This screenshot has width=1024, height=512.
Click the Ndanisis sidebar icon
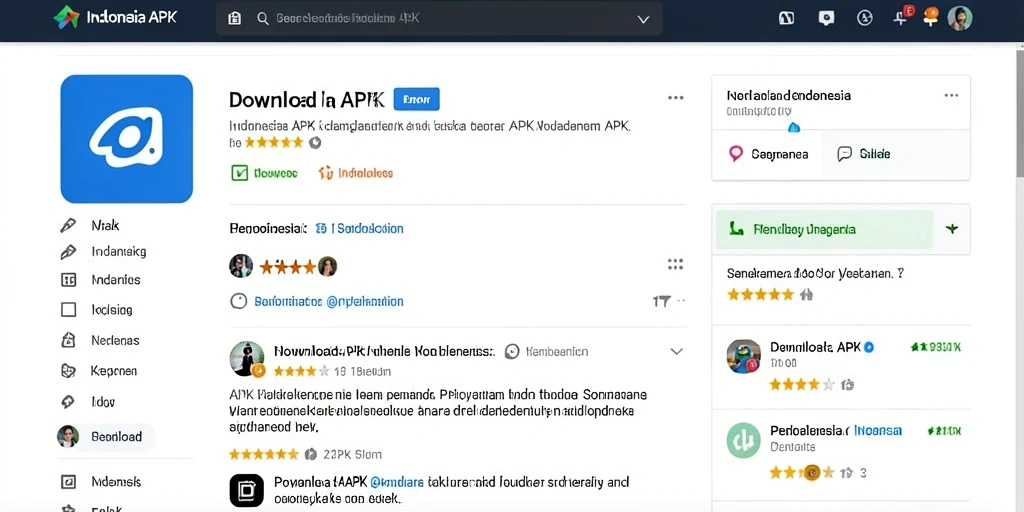coord(69,482)
